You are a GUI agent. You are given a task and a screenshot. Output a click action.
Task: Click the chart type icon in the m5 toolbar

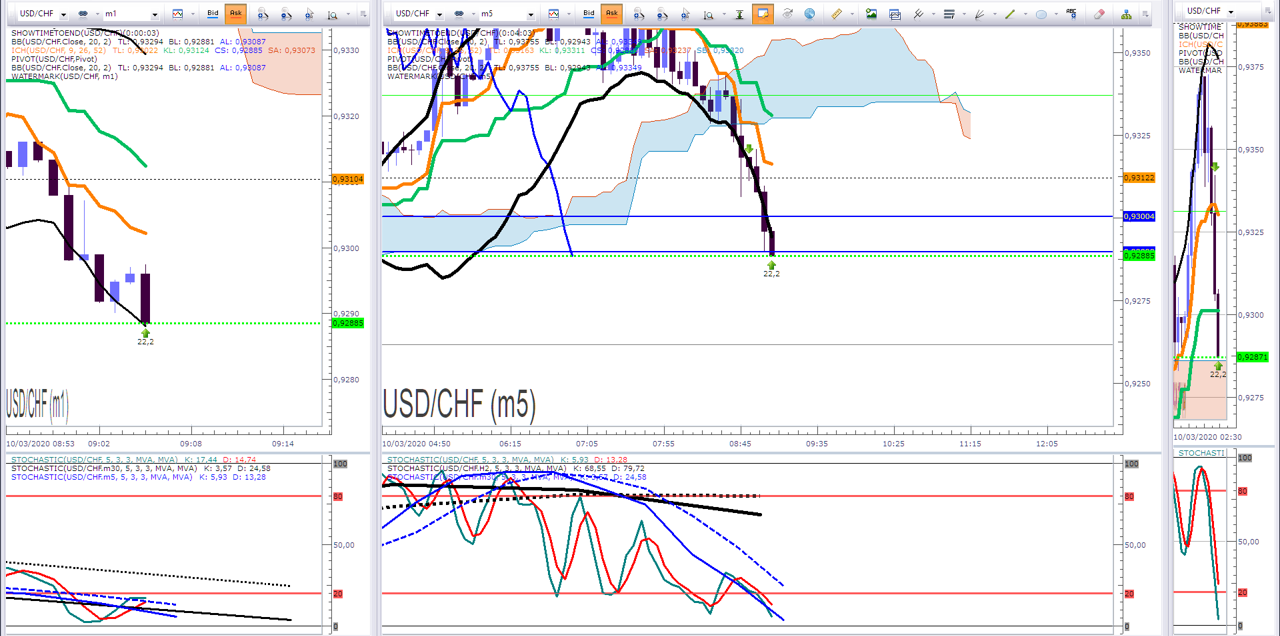[x=554, y=14]
